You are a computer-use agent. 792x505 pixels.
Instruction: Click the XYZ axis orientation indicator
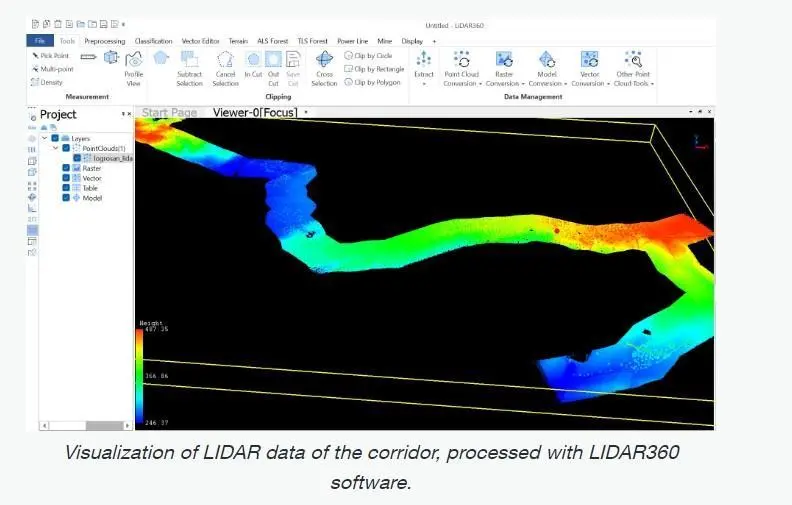700,142
